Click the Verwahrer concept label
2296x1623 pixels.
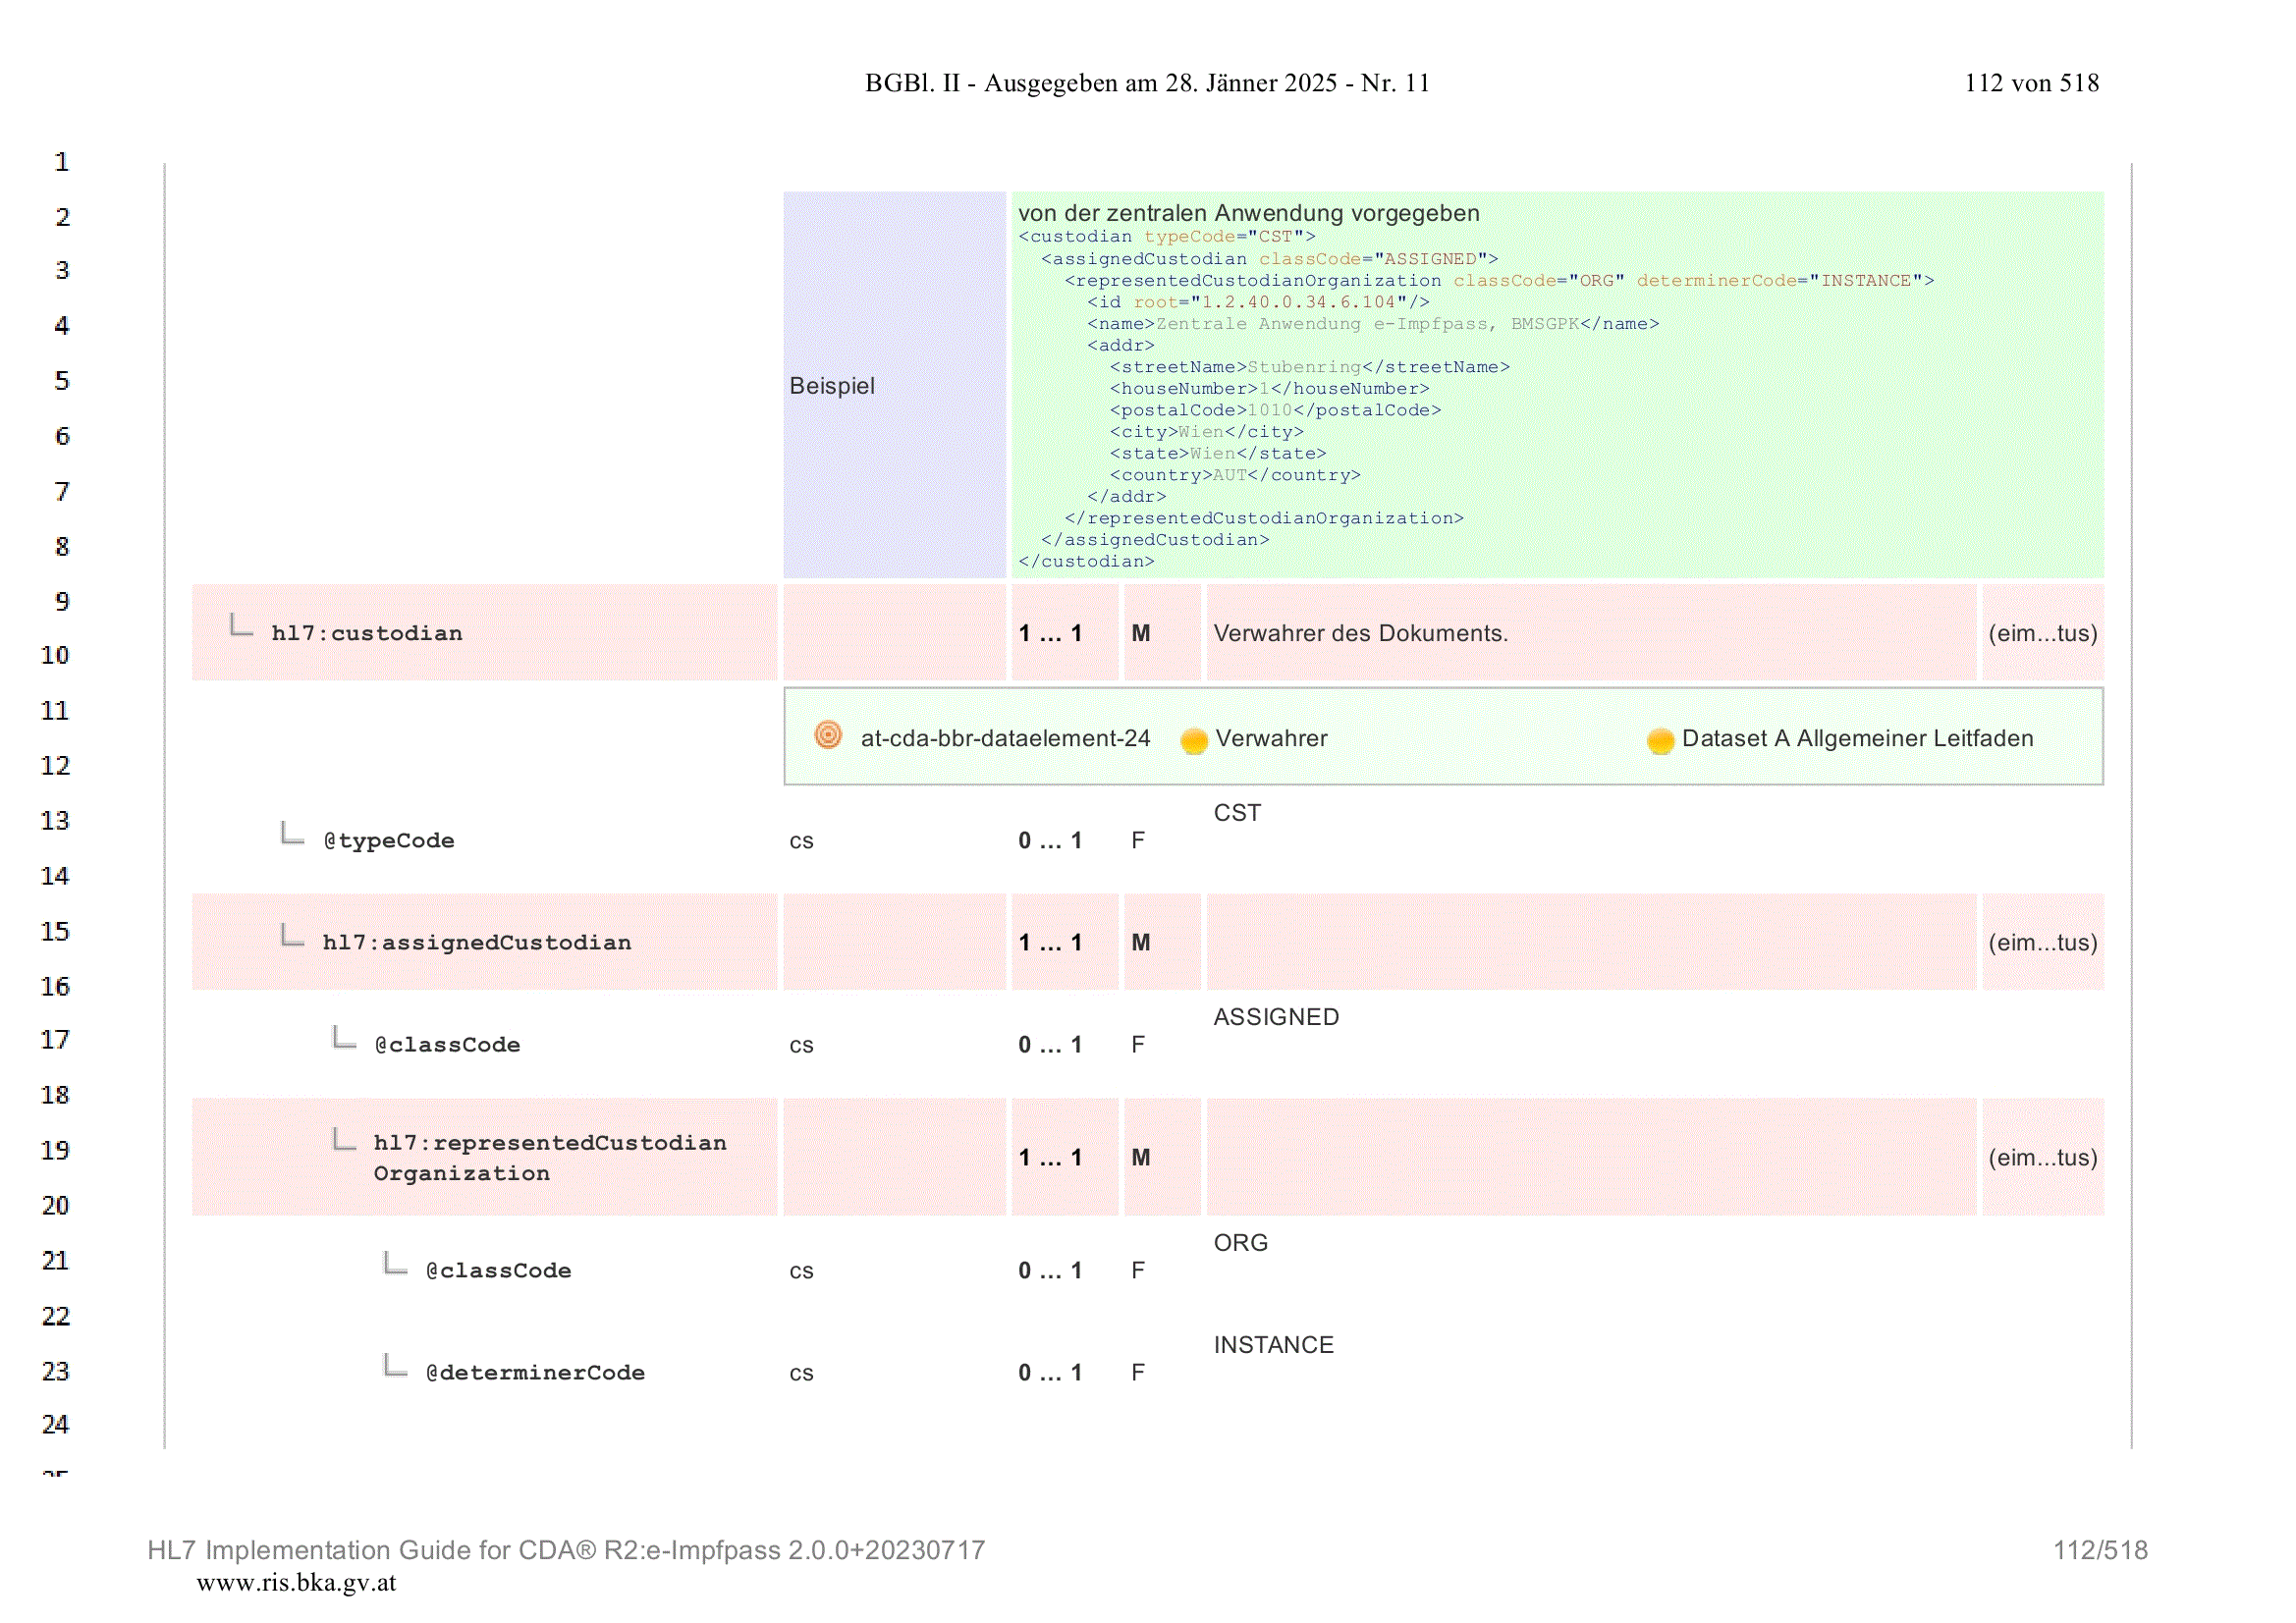[x=1271, y=738]
